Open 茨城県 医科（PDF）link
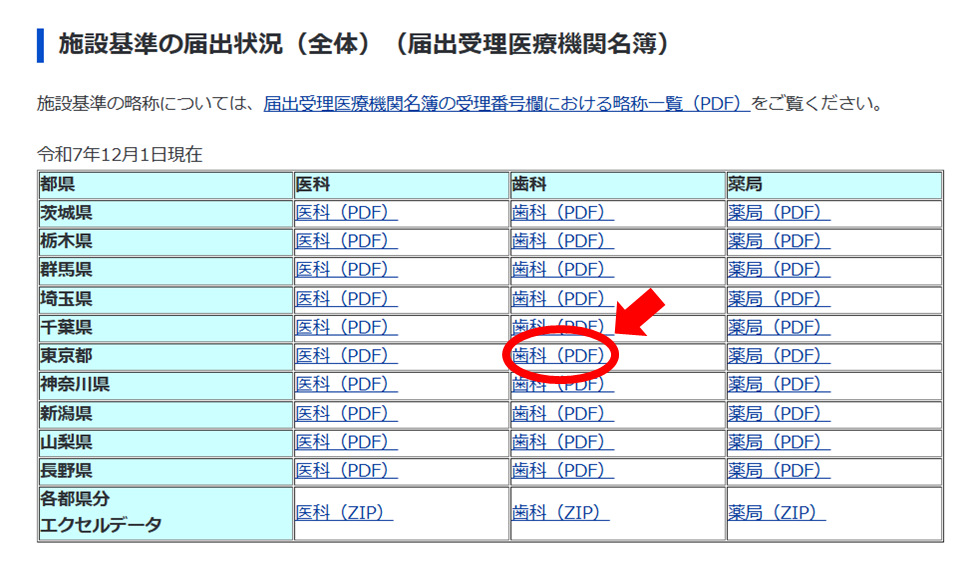975x569 pixels. click(346, 213)
